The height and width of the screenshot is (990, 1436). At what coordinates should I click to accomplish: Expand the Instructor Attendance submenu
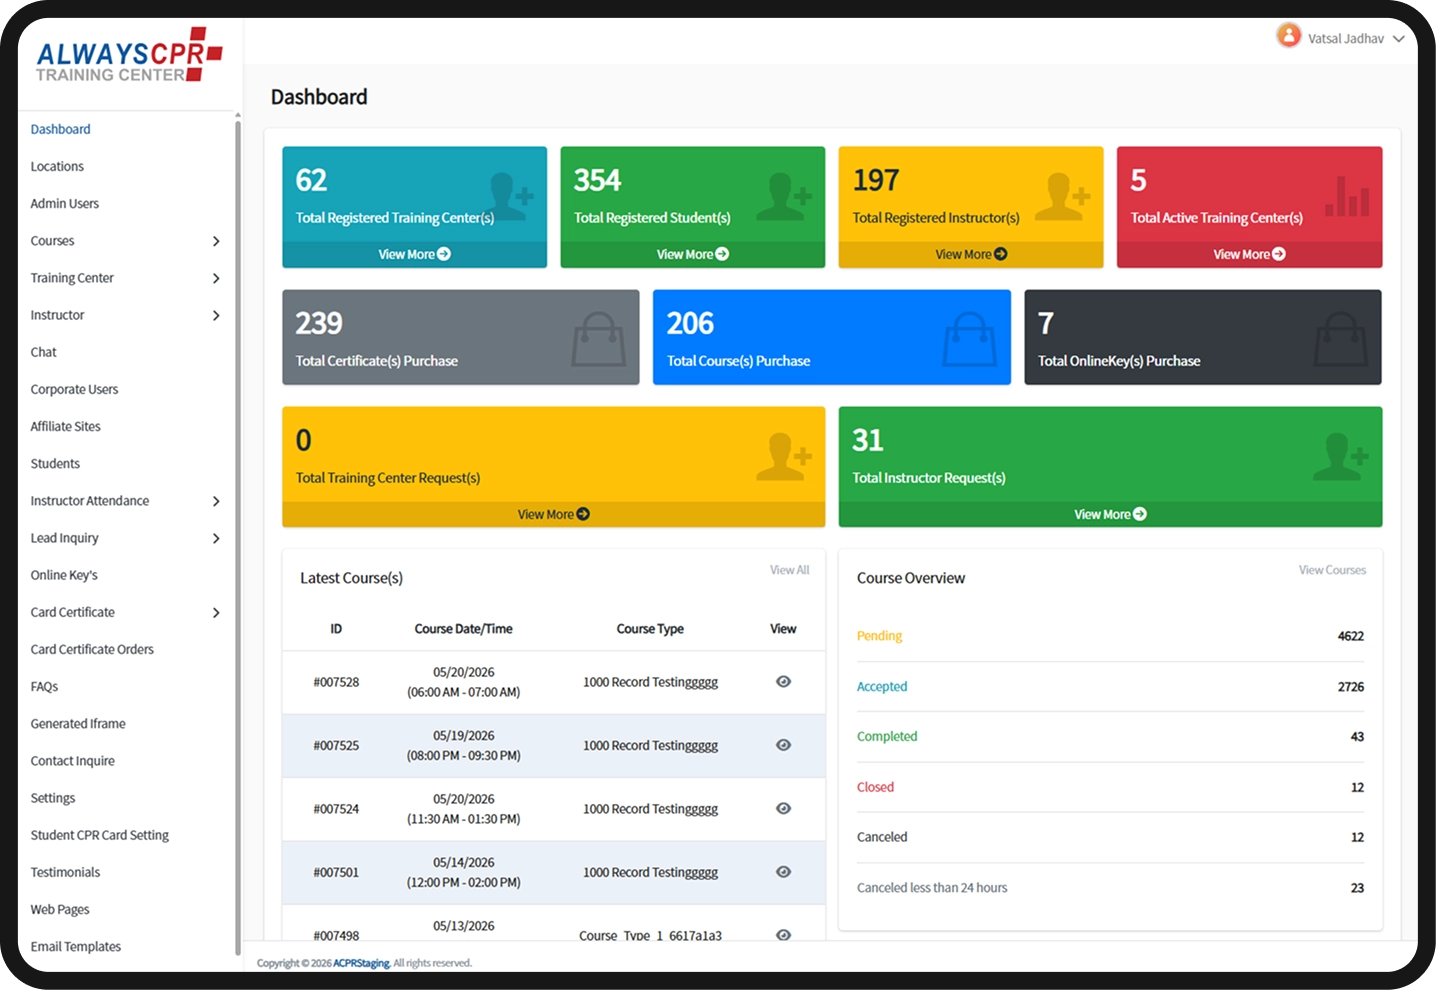pyautogui.click(x=216, y=501)
